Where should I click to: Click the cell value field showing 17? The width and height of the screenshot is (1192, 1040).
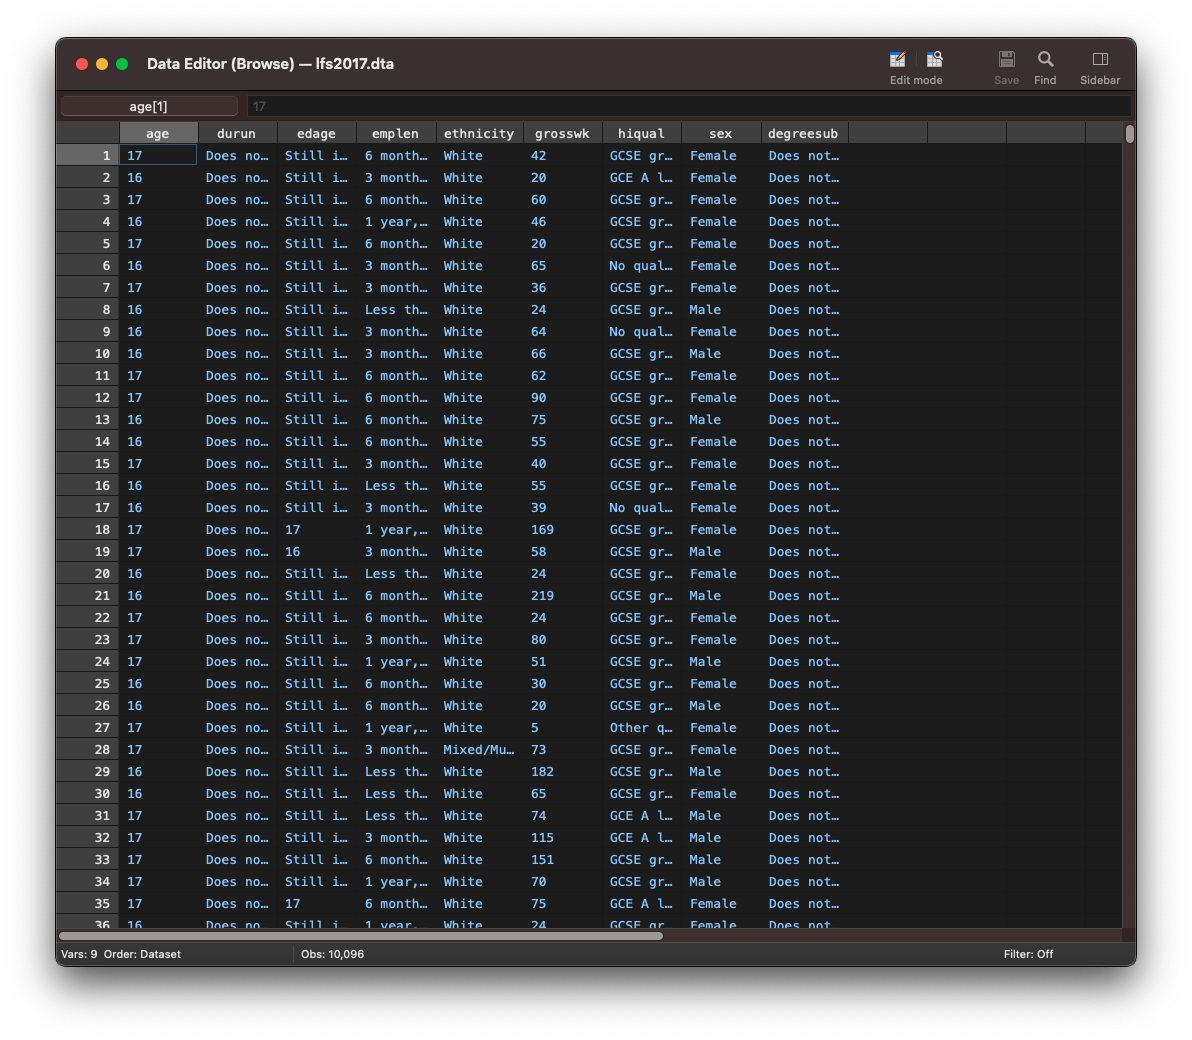point(688,106)
